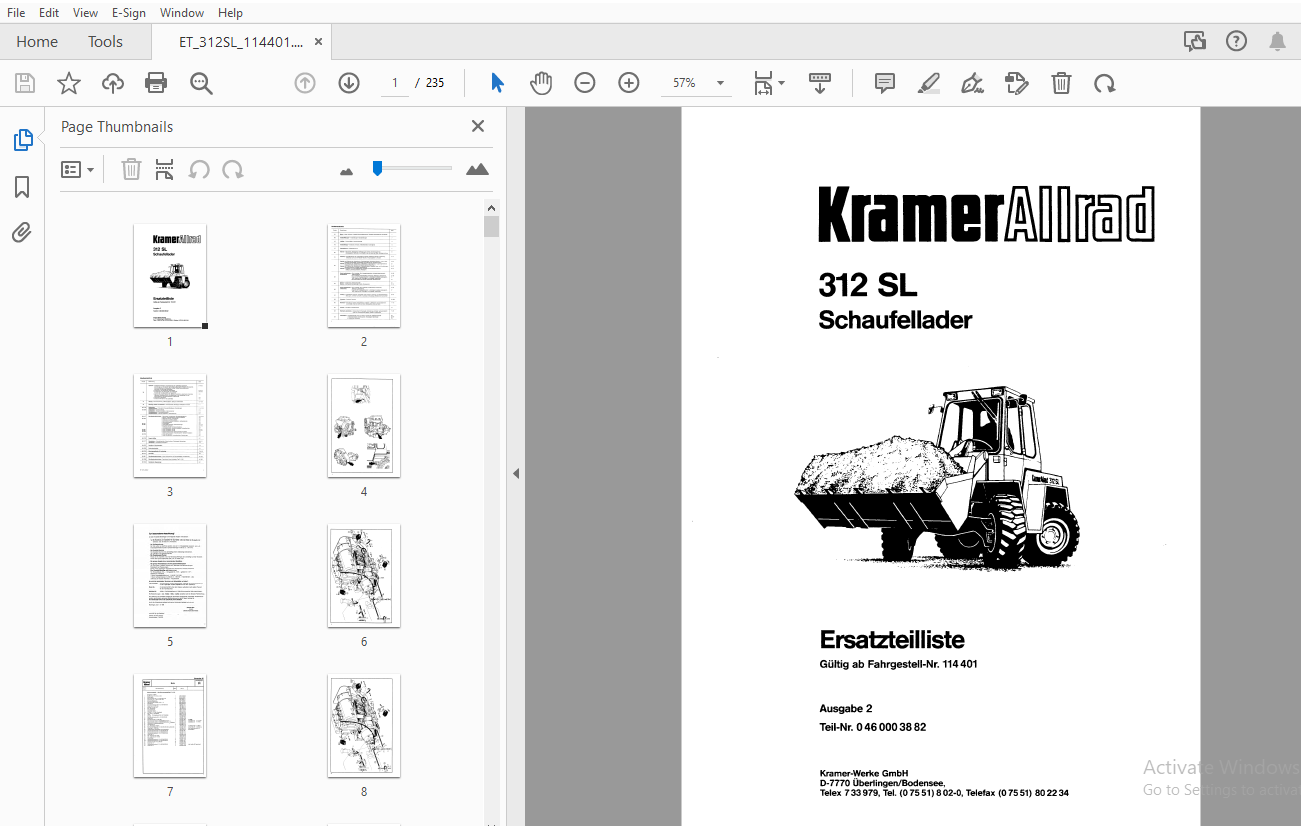Click the read mode keyboard icon
This screenshot has height=826, width=1301.
point(820,83)
